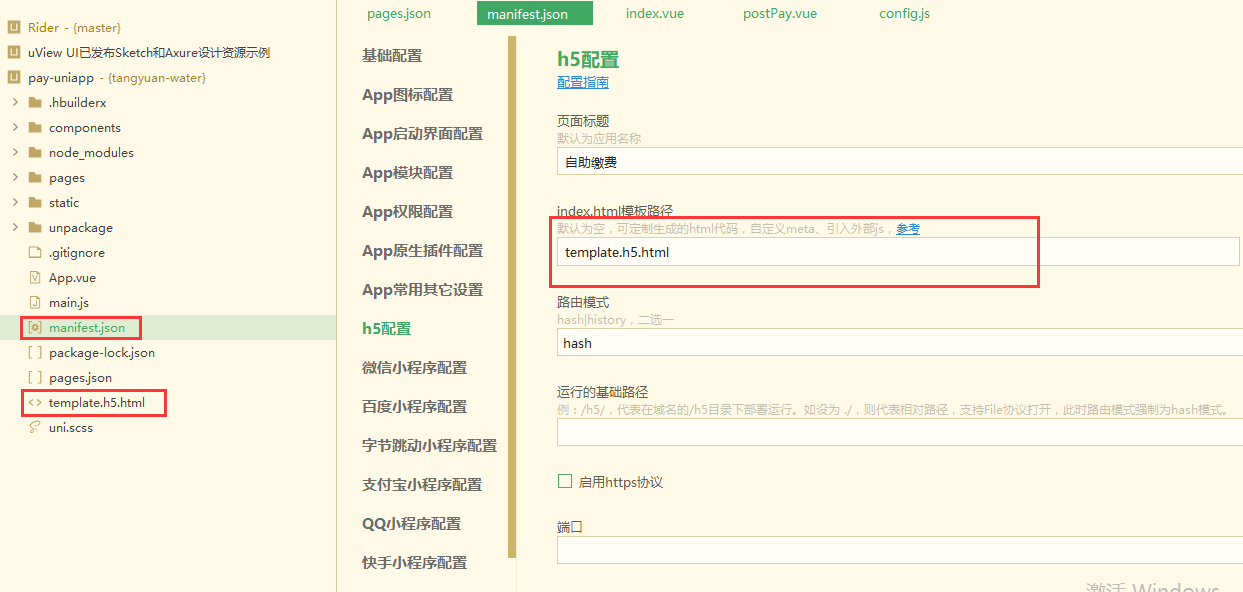The image size is (1243, 592).
Task: Open 微信小程序配置 section
Action: coord(414,368)
